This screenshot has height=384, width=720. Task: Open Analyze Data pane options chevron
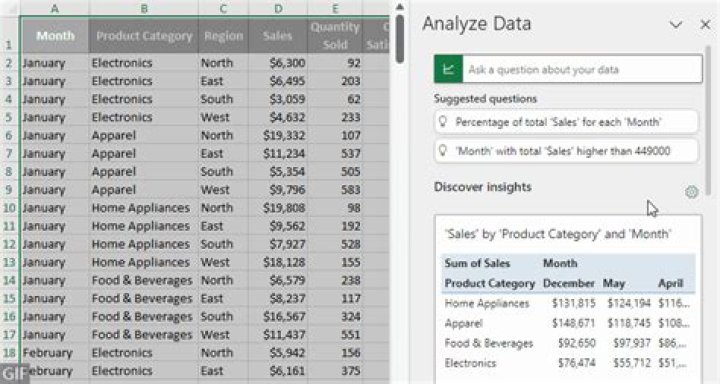point(675,24)
